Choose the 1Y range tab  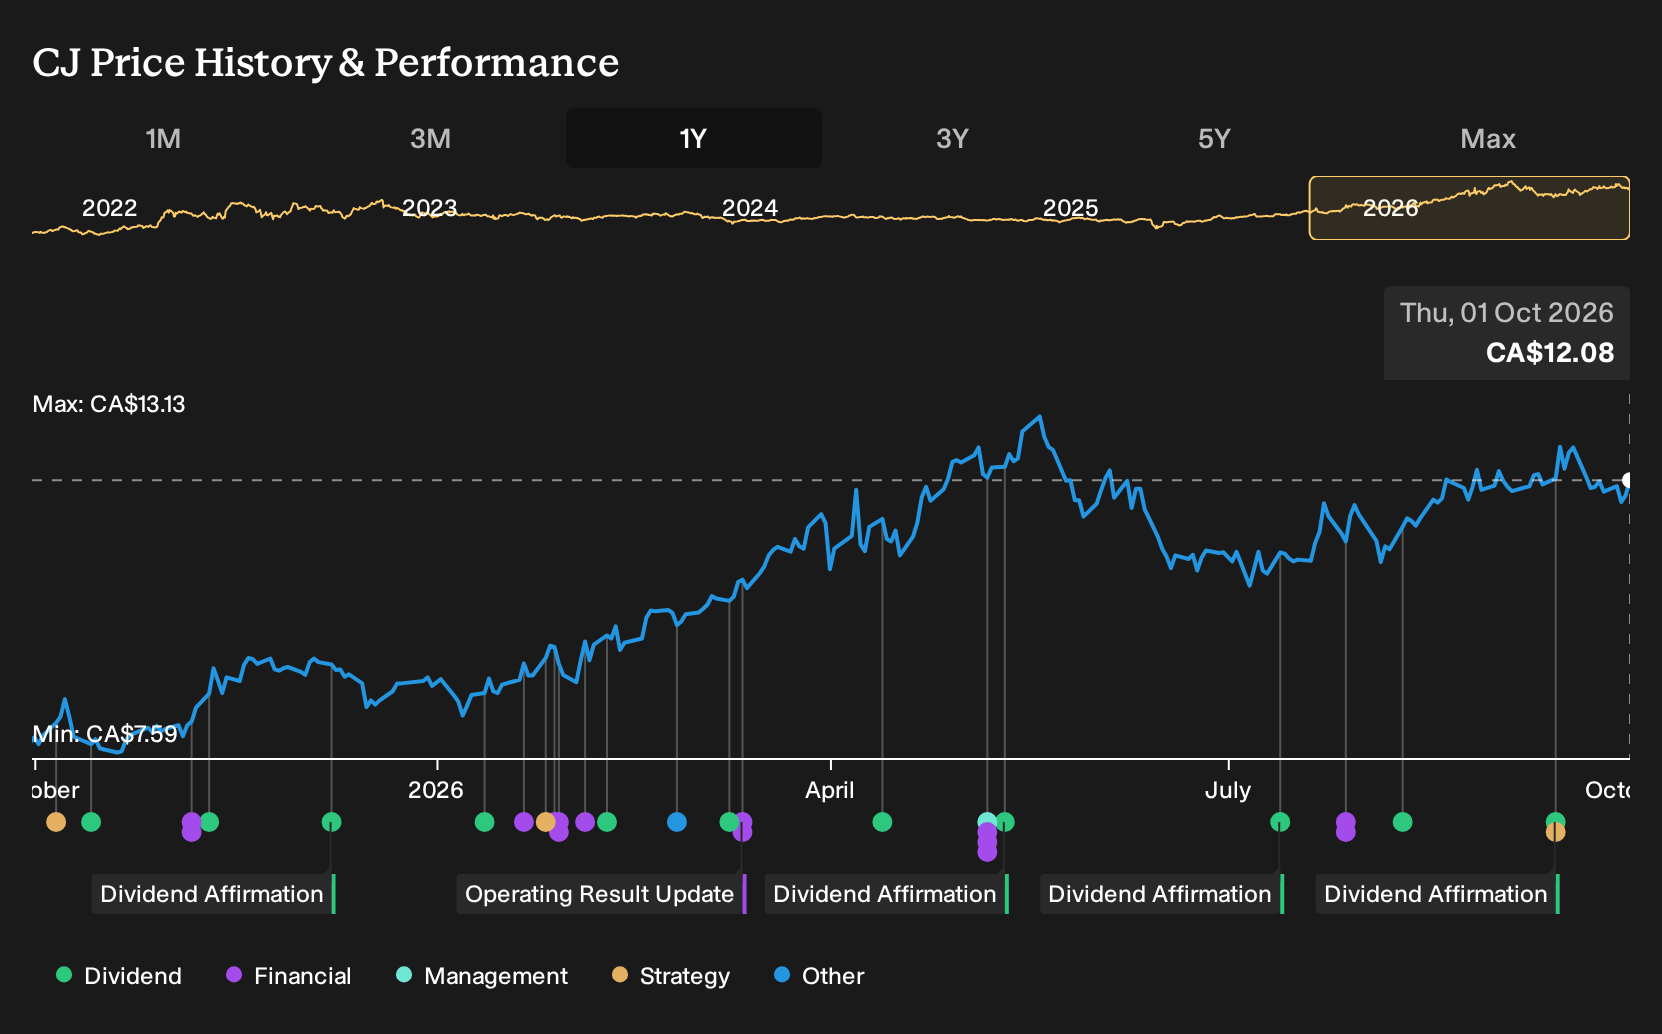(x=694, y=138)
